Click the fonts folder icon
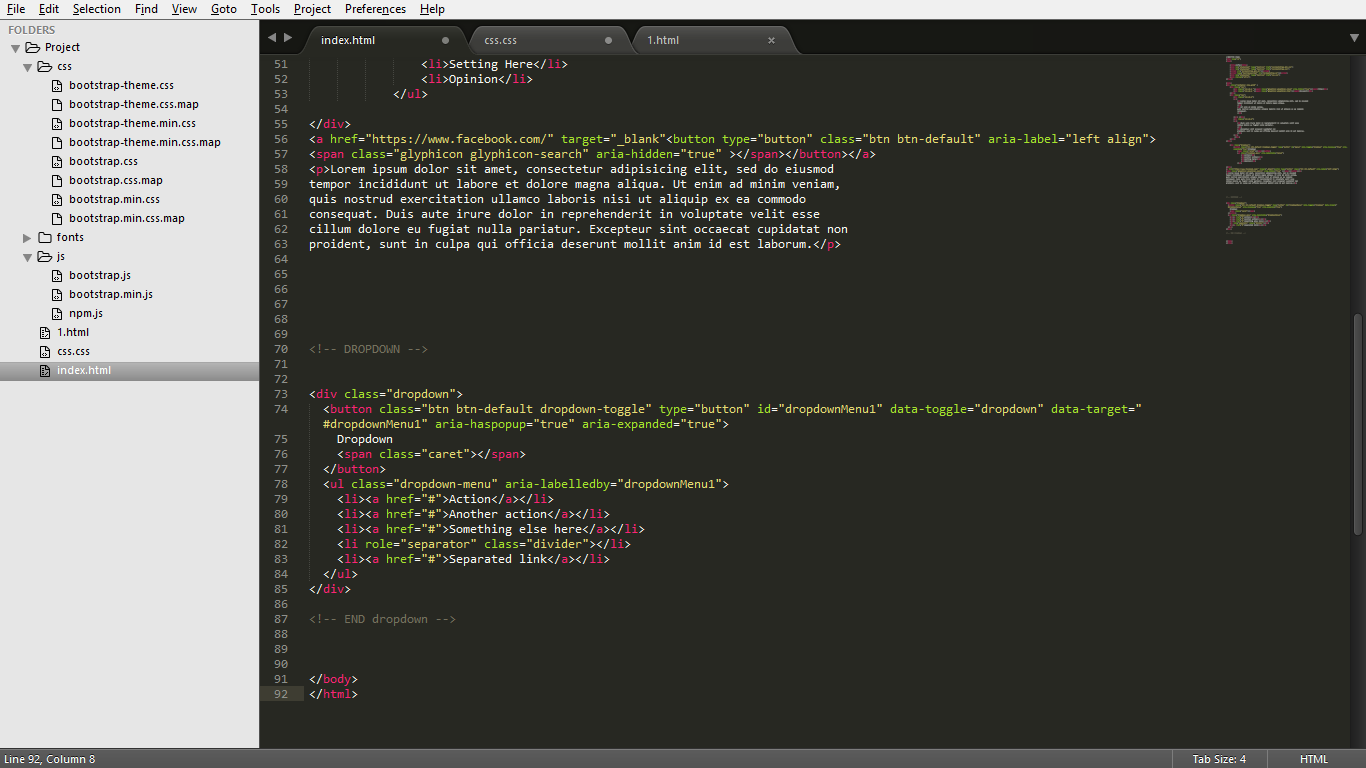The image size is (1366, 768). point(45,238)
